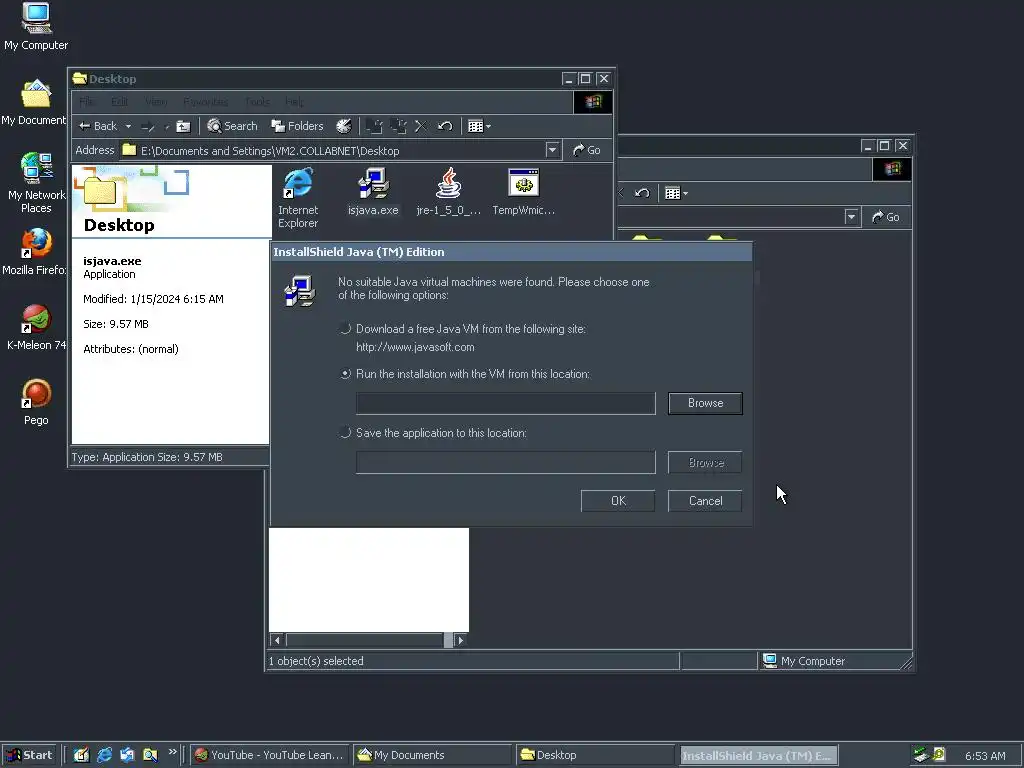Open Help menu in Desktop window
The width and height of the screenshot is (1024, 768).
tap(294, 102)
